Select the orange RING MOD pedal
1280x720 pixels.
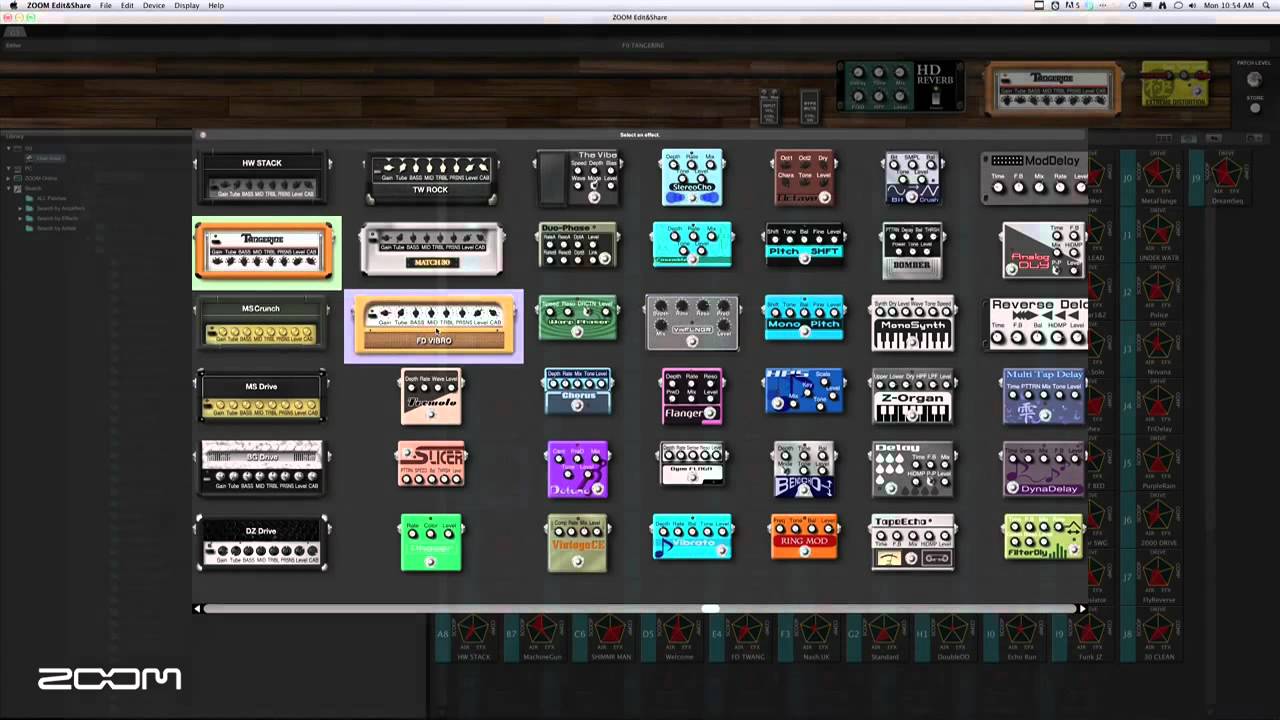pos(804,537)
